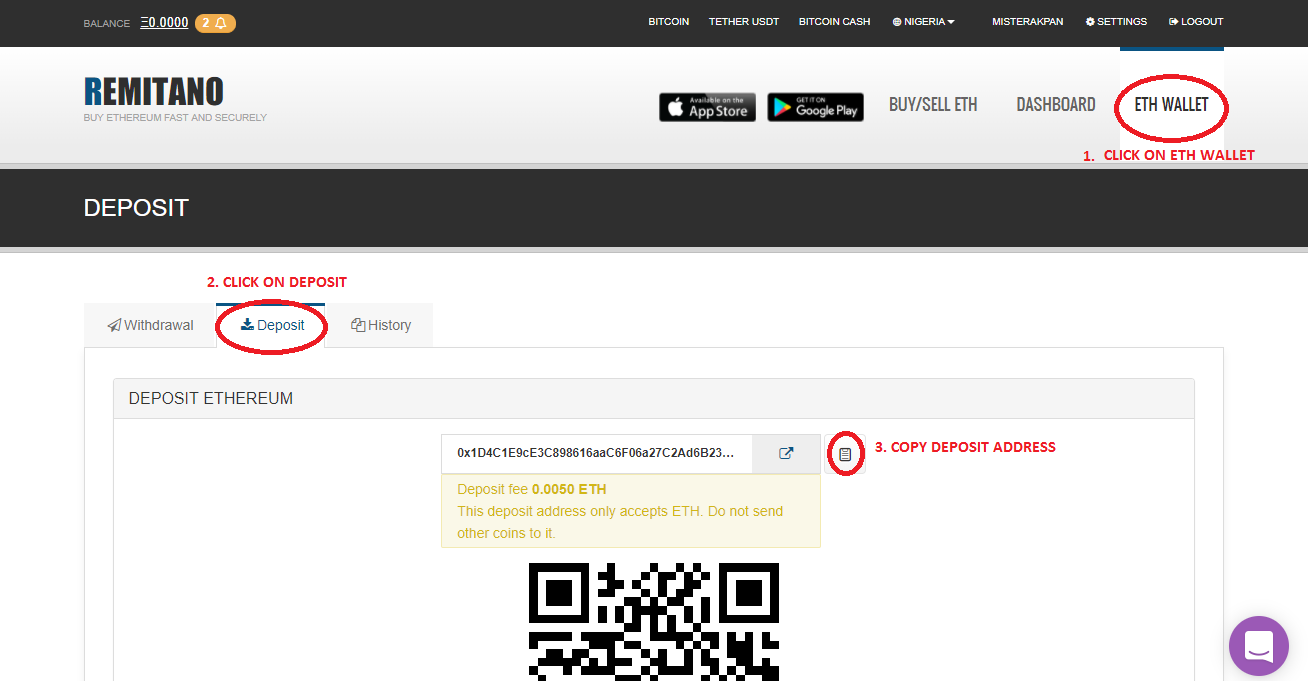The height and width of the screenshot is (681, 1308).
Task: Open the Dashboard menu item
Action: pyautogui.click(x=1056, y=105)
